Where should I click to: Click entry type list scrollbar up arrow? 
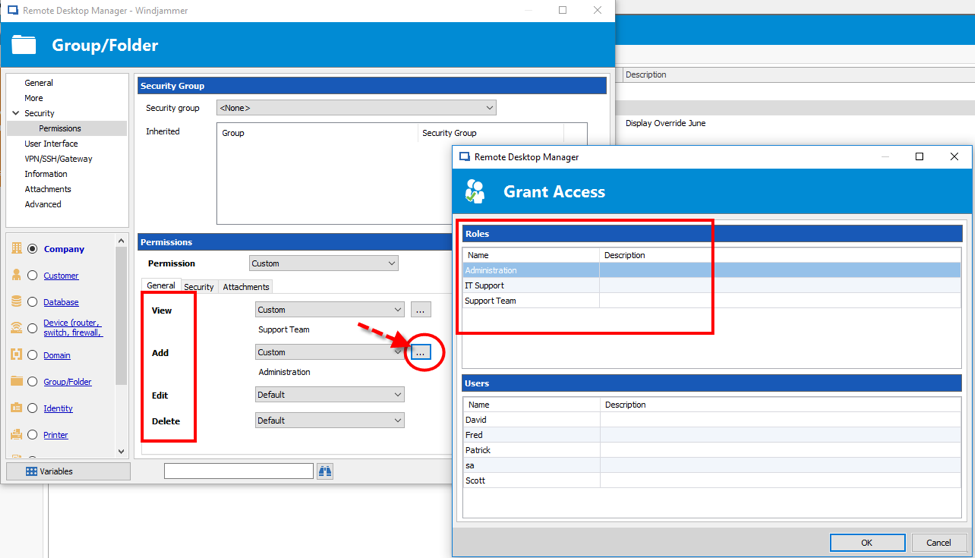click(121, 241)
